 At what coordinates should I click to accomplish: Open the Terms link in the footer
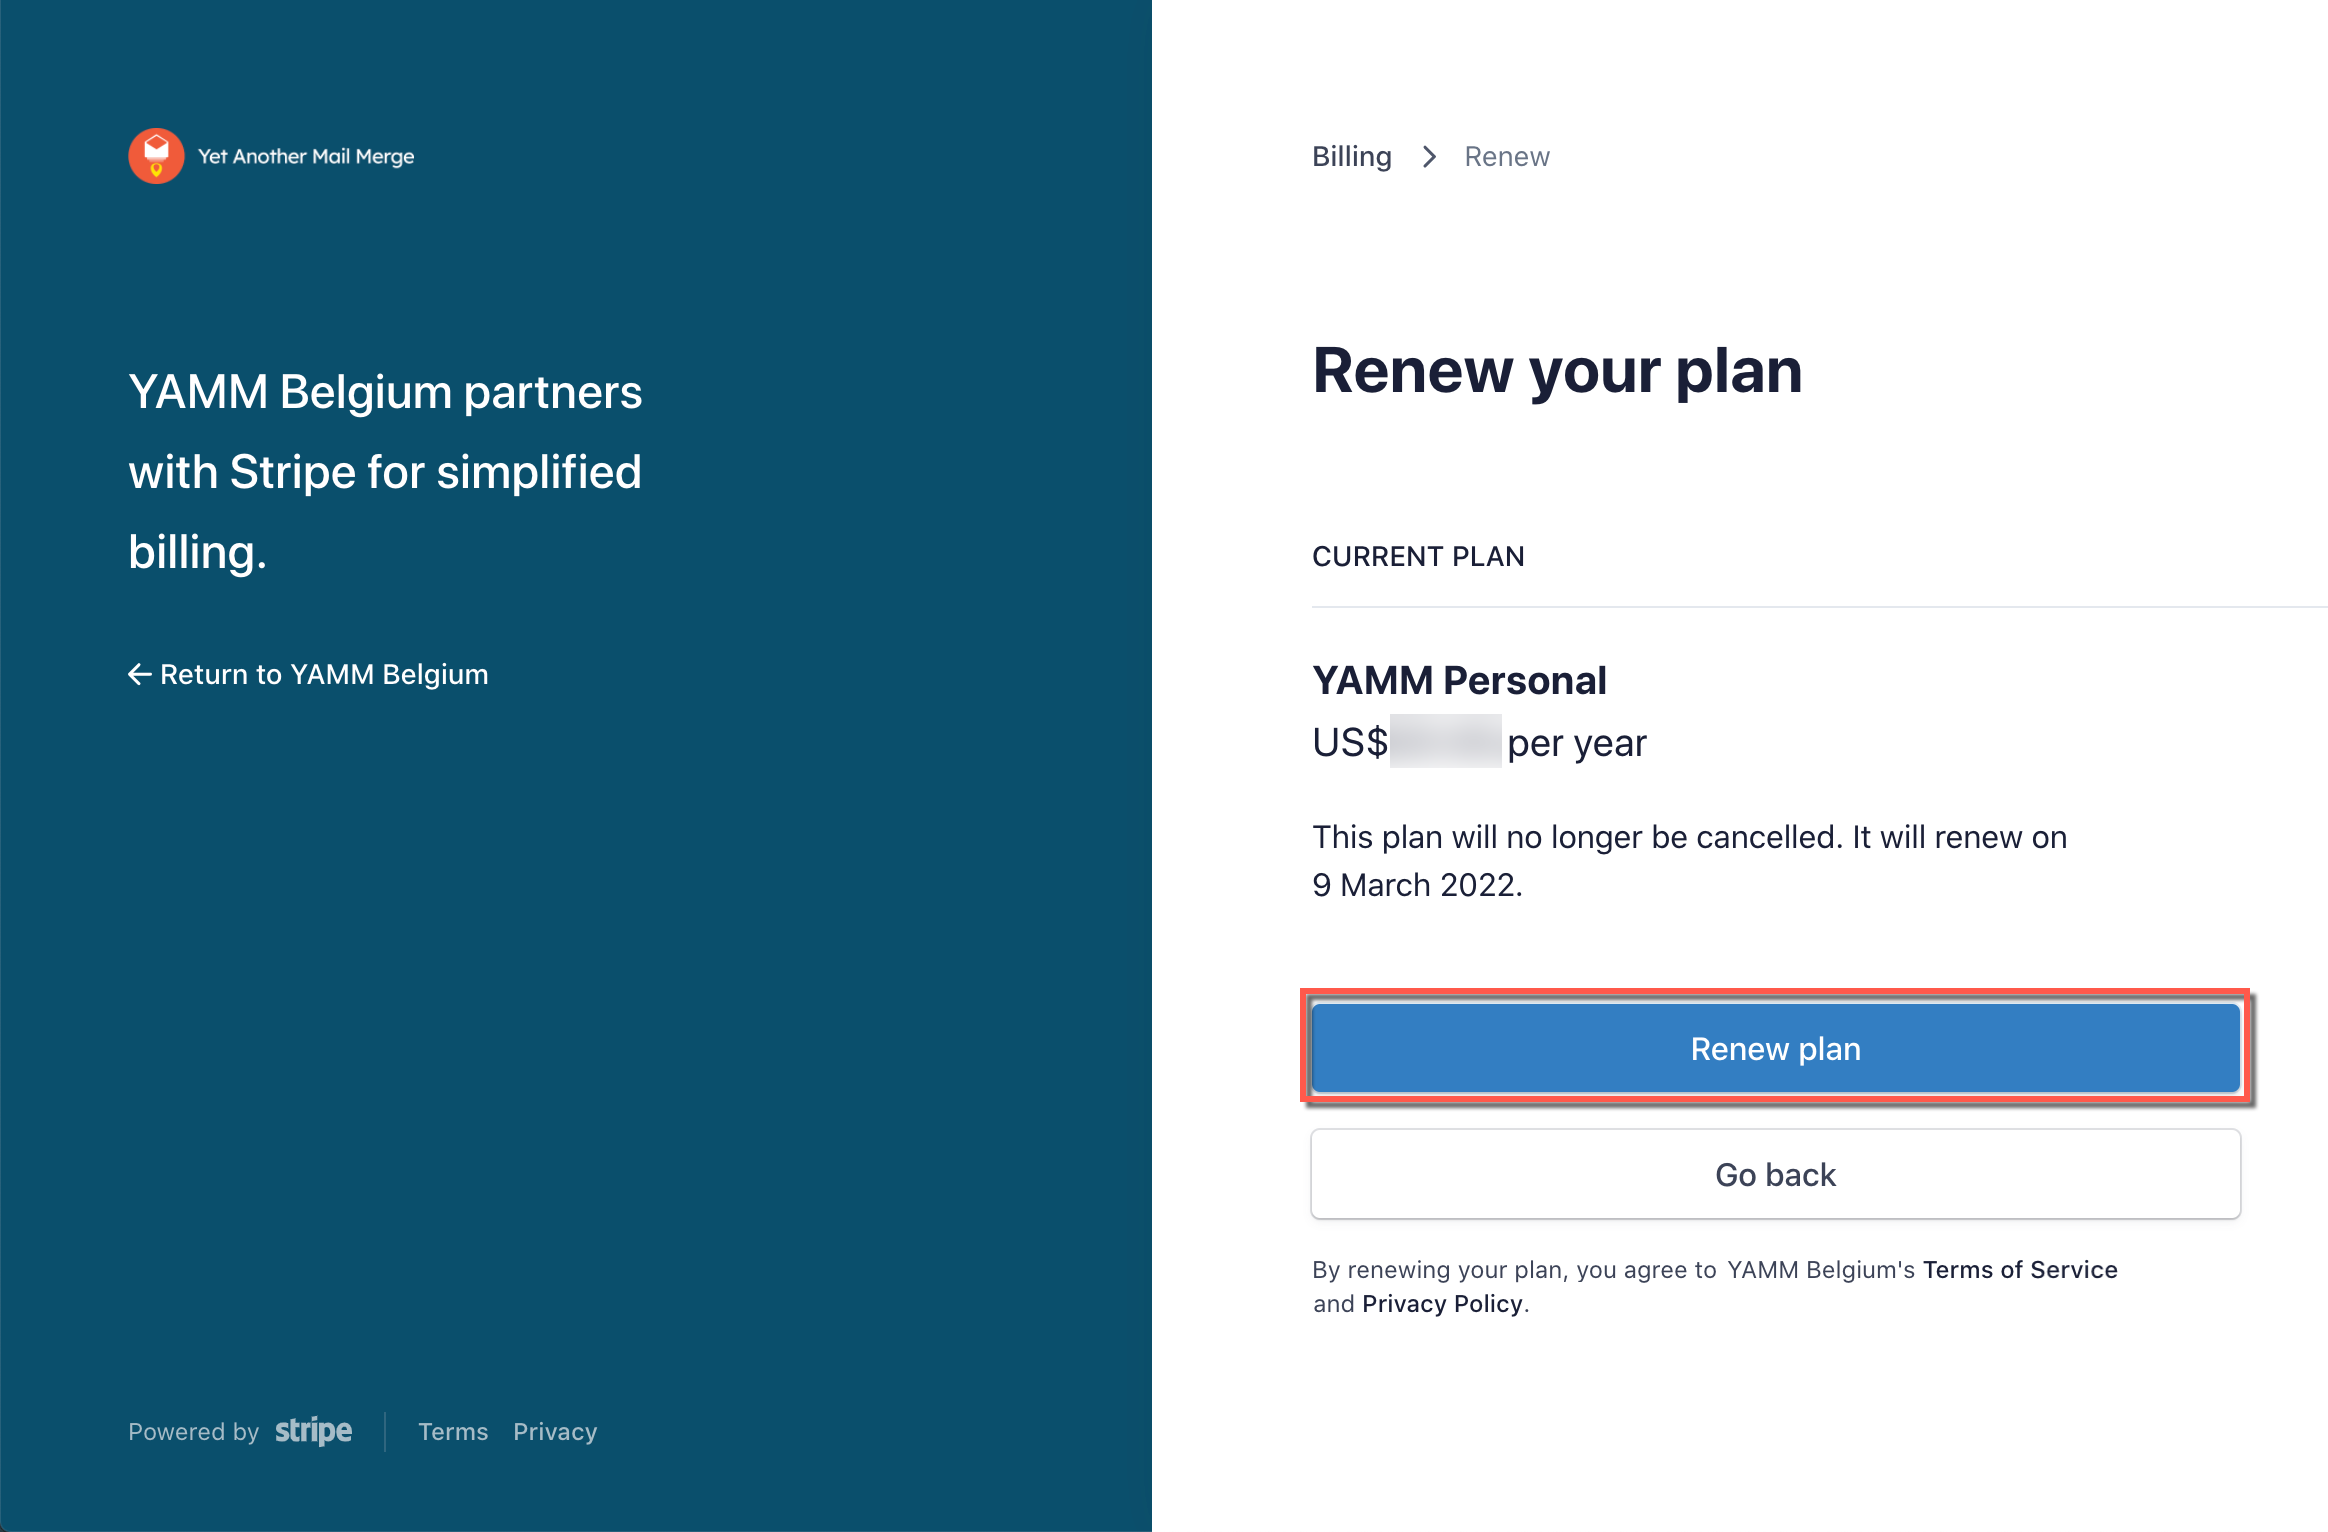click(452, 1431)
